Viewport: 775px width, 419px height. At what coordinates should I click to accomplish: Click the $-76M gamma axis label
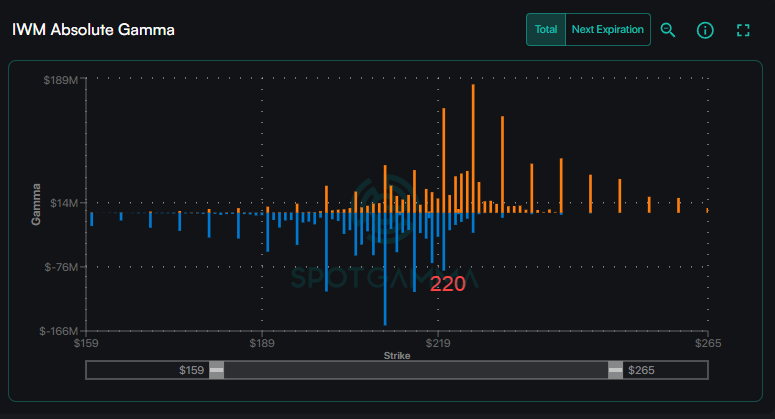61,267
